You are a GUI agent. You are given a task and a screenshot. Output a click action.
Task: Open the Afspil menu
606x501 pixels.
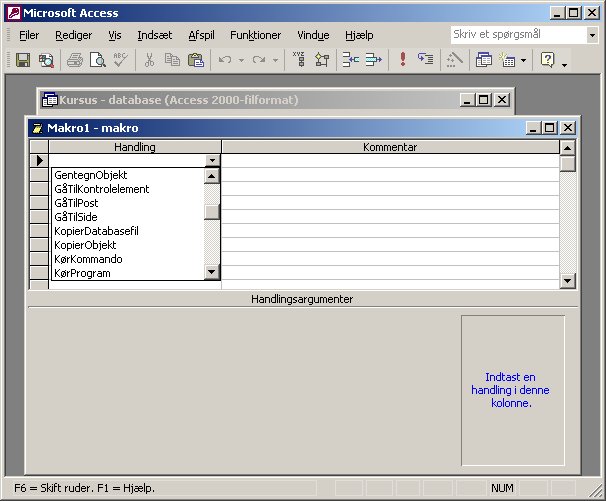(201, 35)
